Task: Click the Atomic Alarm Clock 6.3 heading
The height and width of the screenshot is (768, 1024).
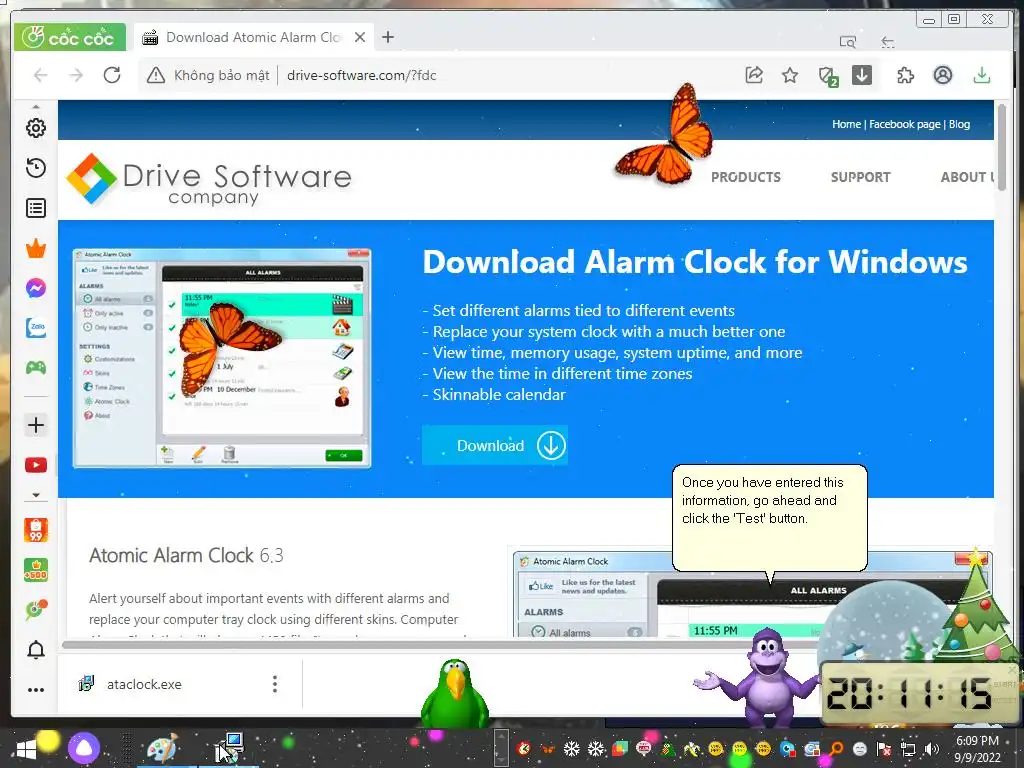Action: point(186,555)
